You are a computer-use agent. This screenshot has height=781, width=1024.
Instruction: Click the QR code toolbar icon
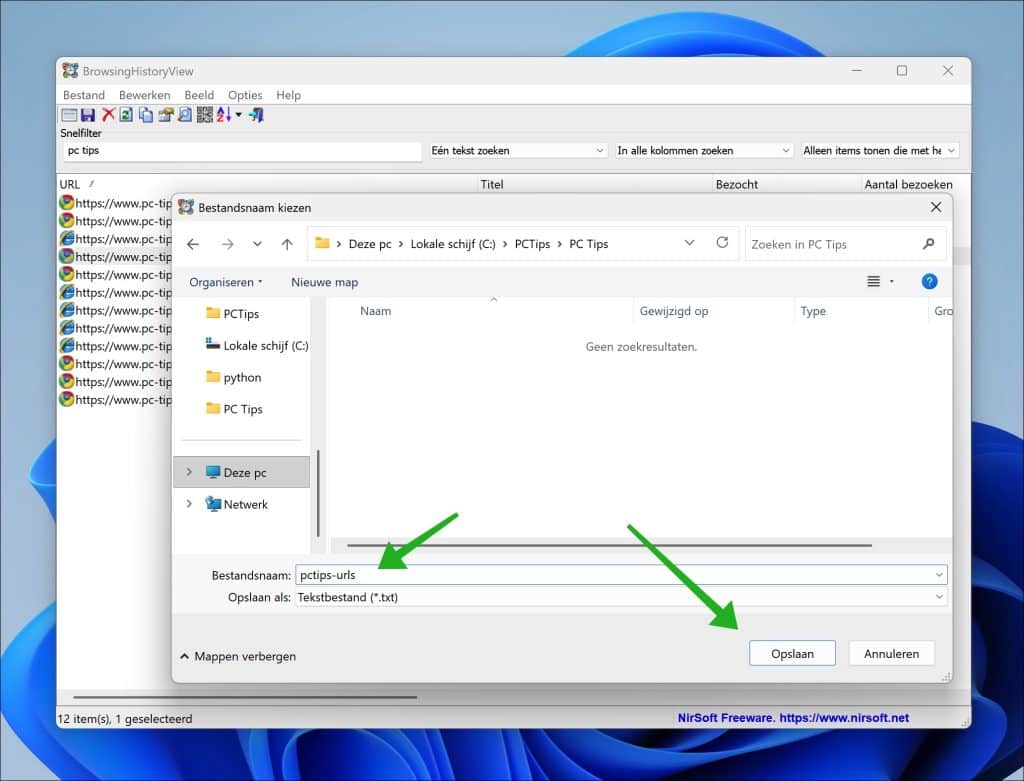pyautogui.click(x=204, y=116)
